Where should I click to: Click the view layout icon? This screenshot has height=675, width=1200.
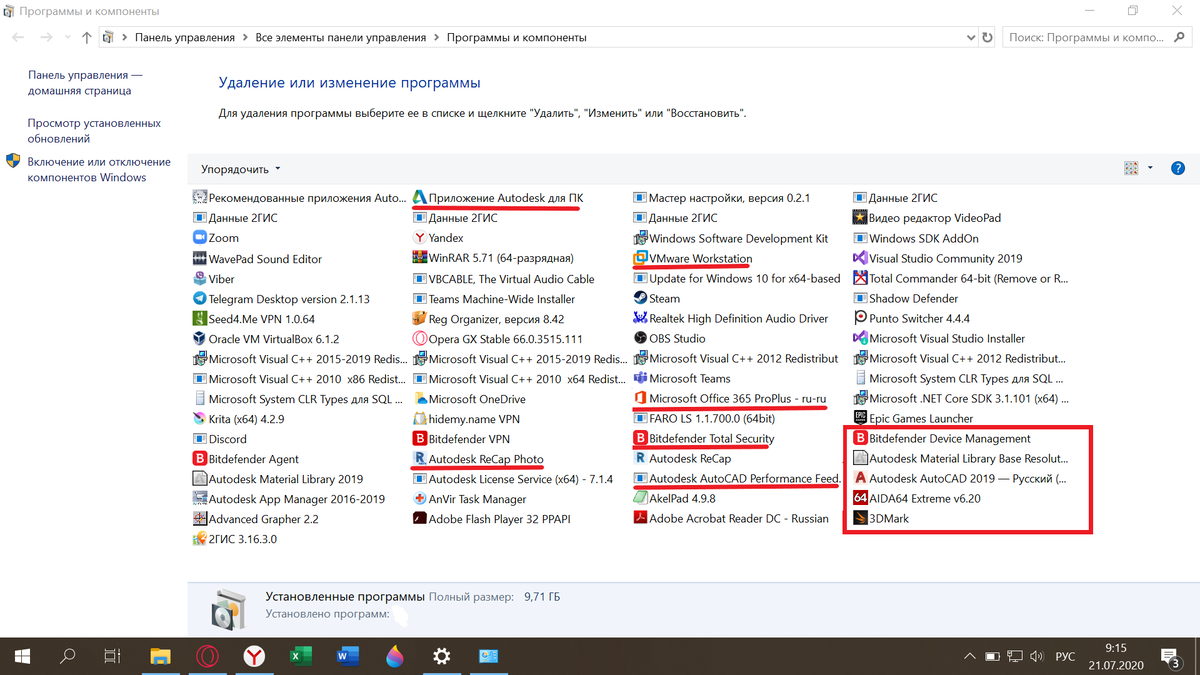(x=1132, y=168)
